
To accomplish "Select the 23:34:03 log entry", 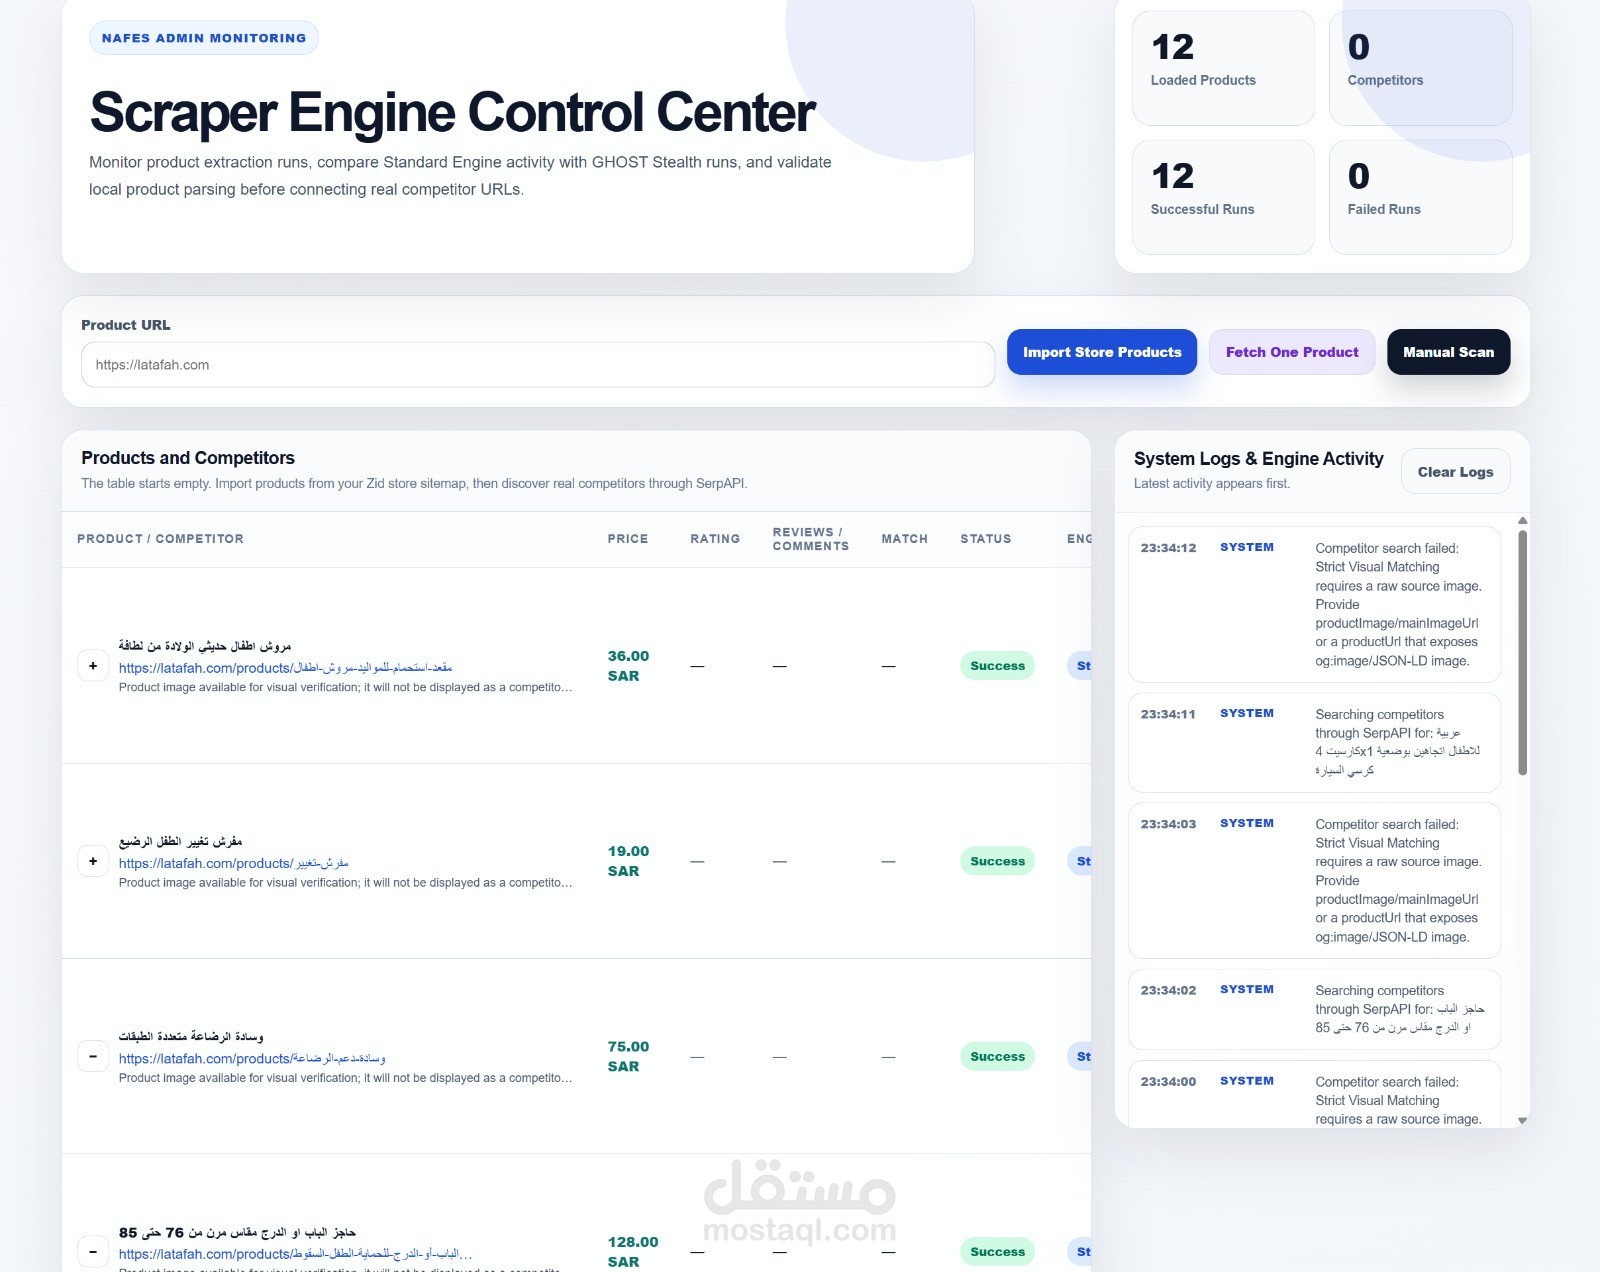I will (x=1314, y=880).
